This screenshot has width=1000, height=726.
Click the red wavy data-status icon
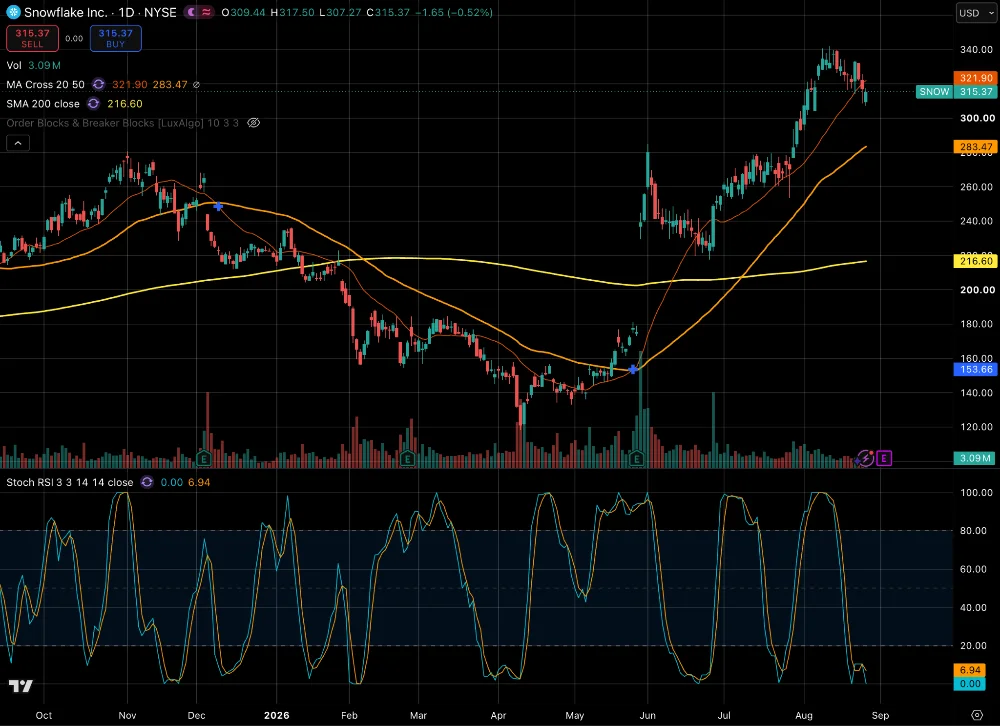pos(206,12)
